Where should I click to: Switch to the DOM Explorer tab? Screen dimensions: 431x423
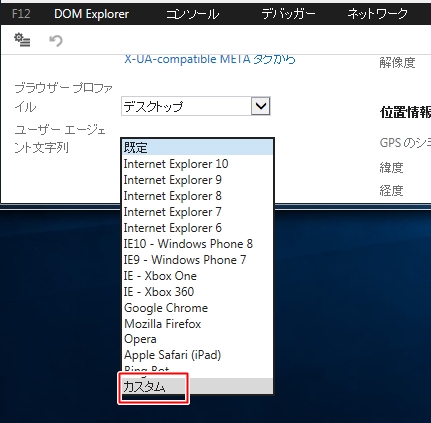(x=91, y=14)
